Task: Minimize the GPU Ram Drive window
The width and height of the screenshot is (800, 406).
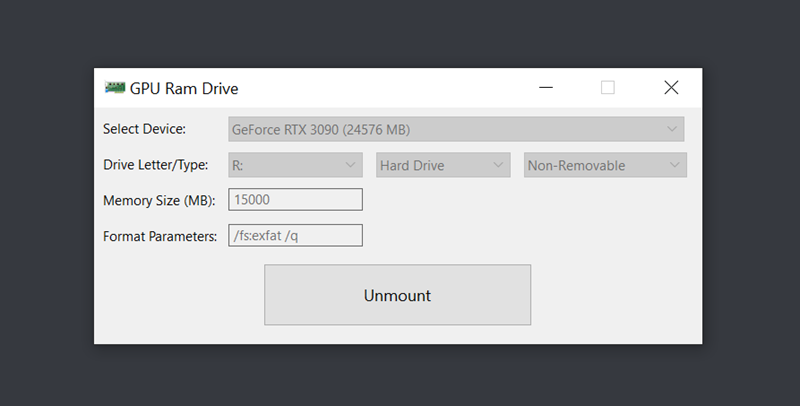Action: pos(546,88)
